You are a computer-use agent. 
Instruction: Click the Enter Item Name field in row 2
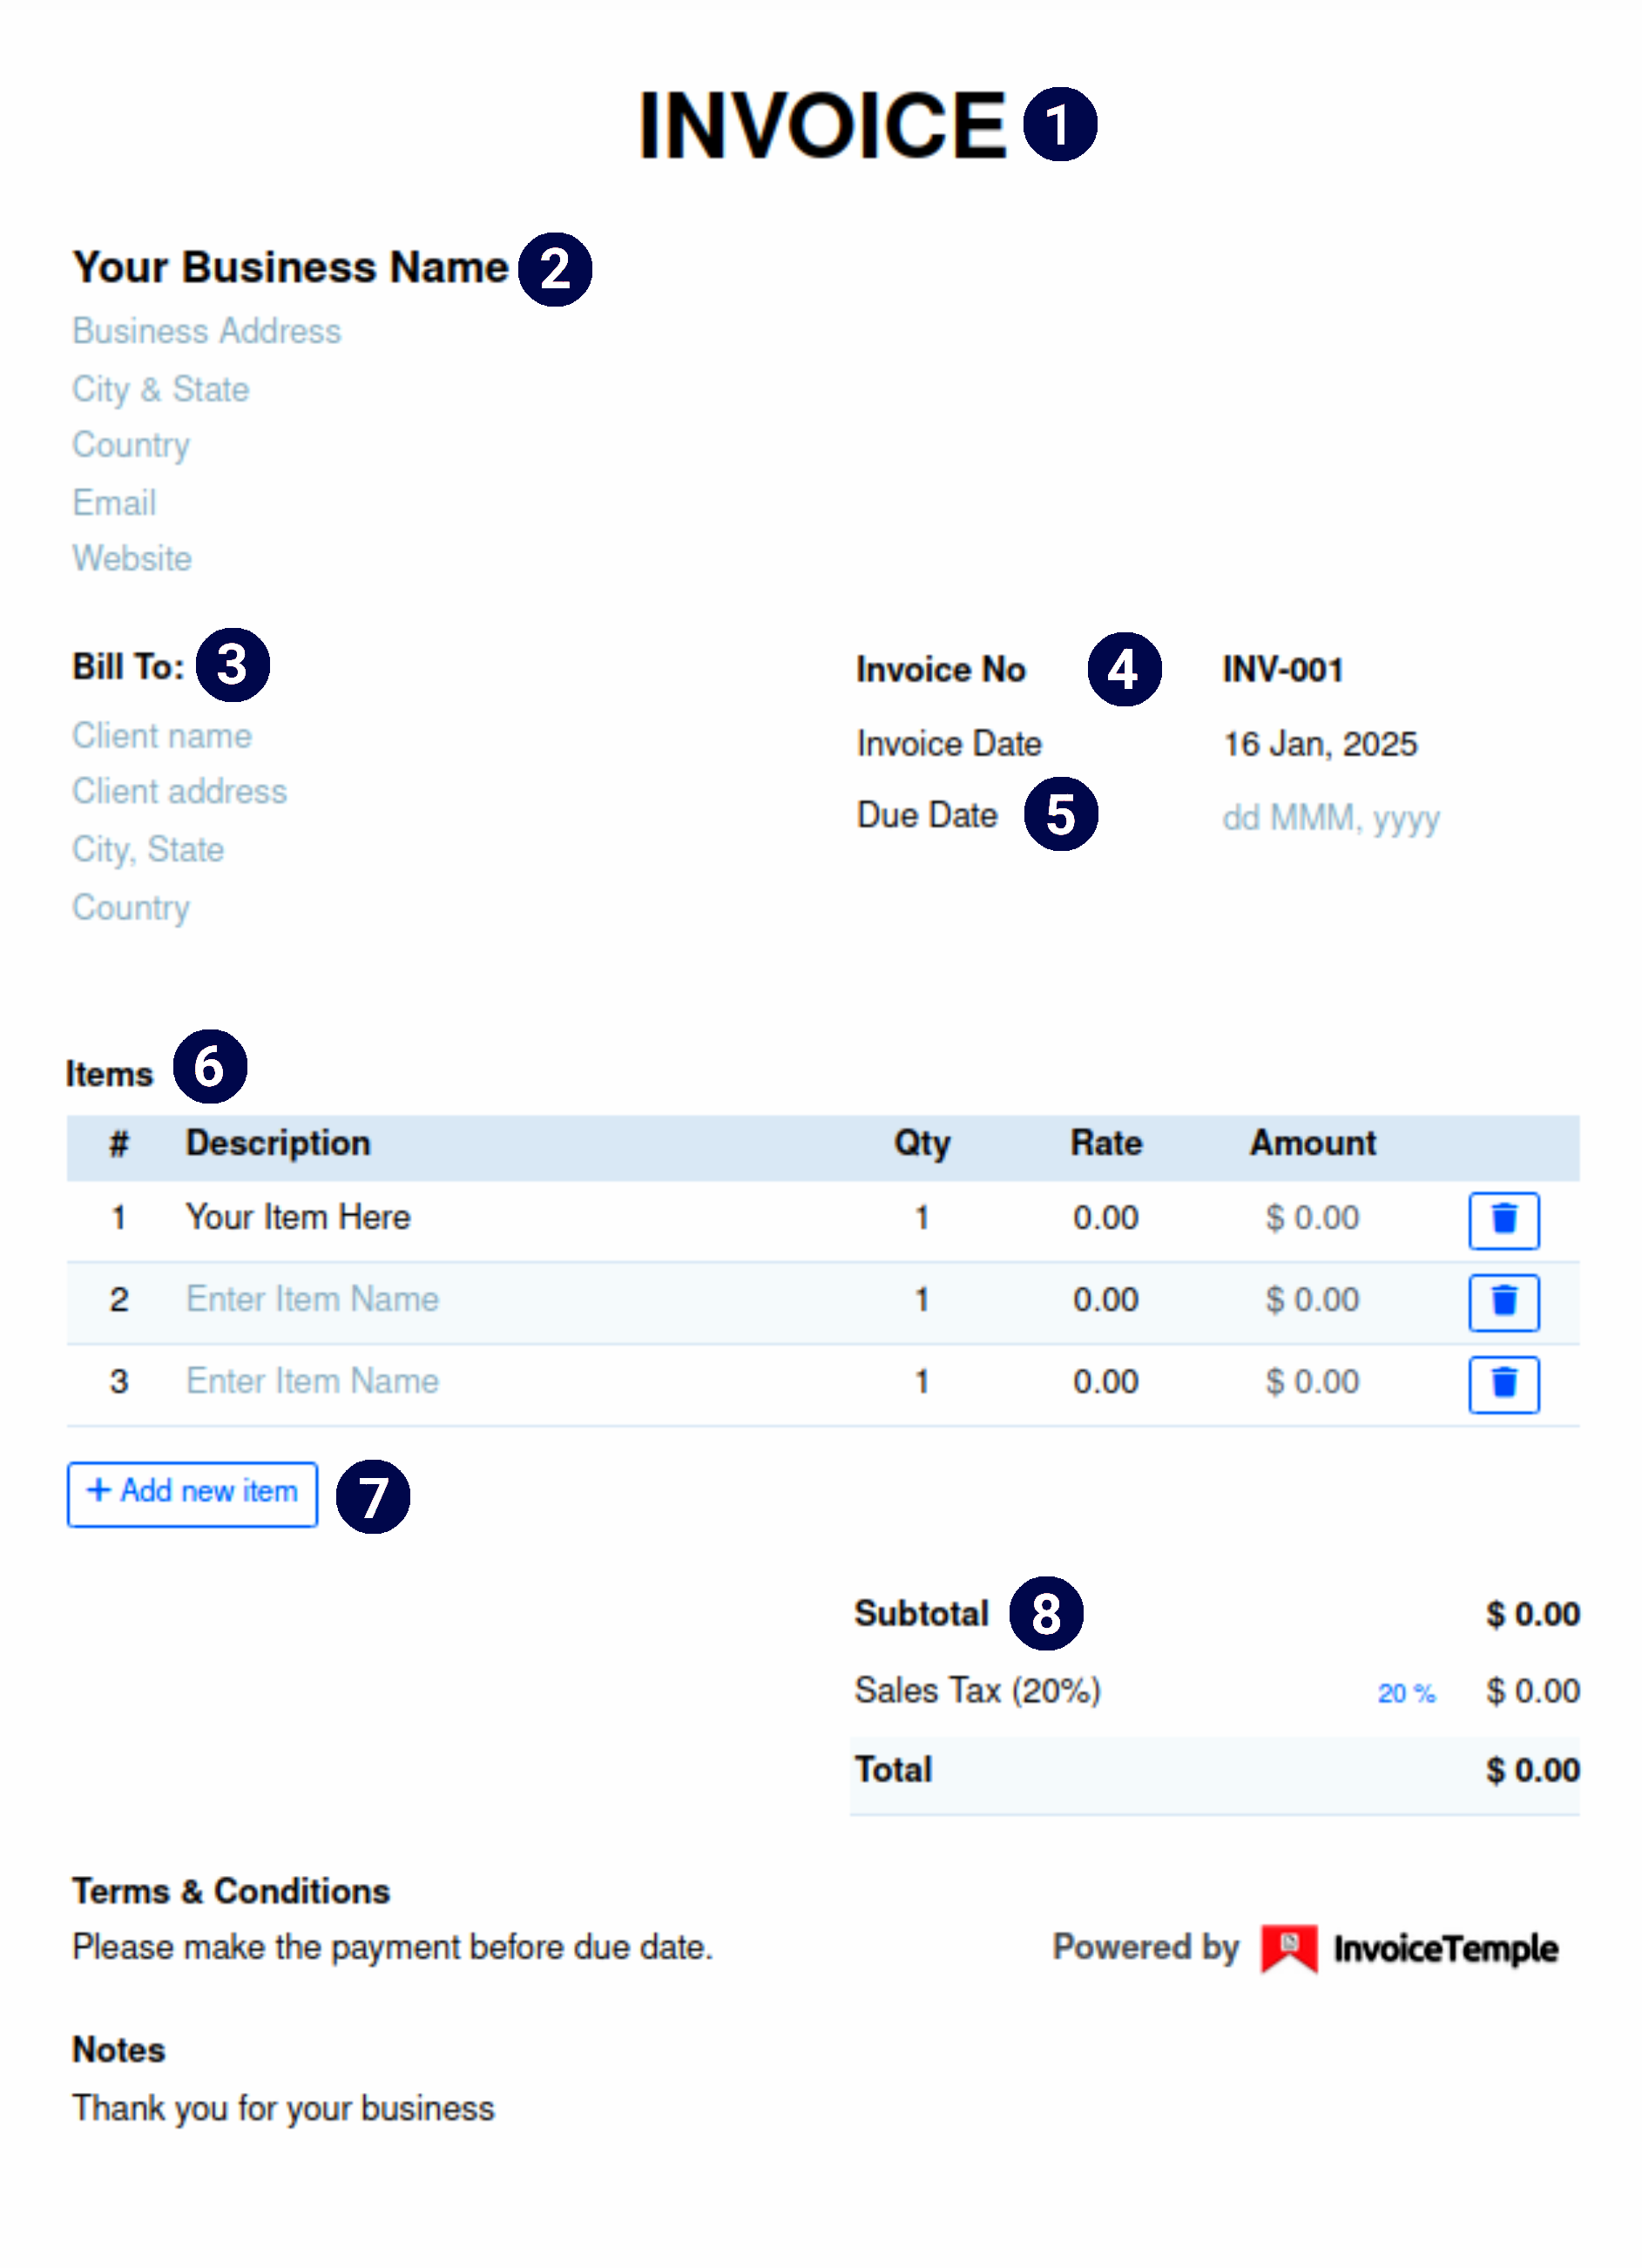[312, 1299]
